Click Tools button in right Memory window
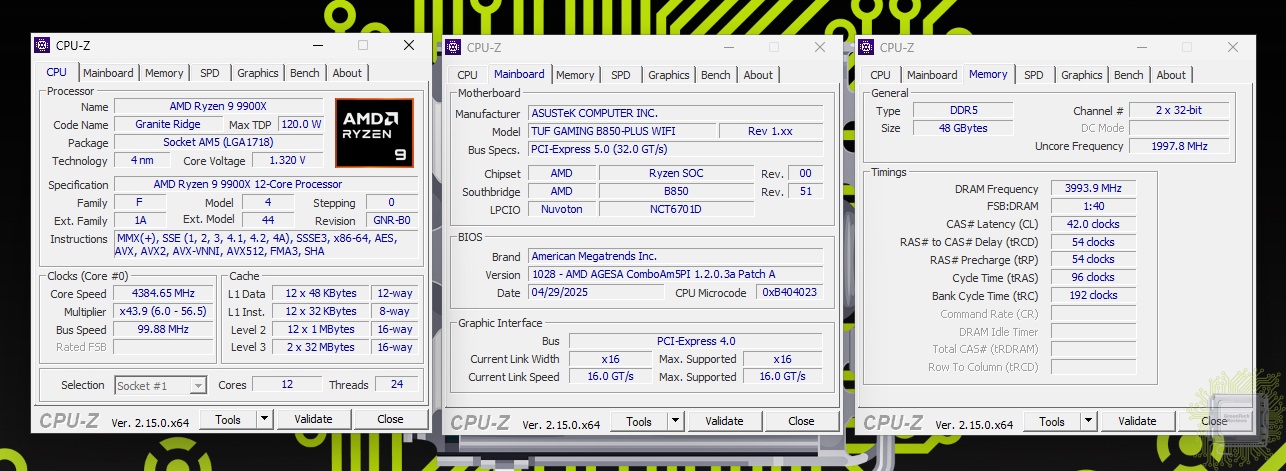 click(x=1052, y=421)
